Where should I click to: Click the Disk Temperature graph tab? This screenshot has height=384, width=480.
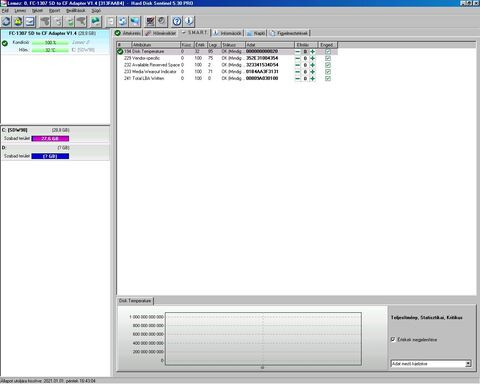point(135,301)
